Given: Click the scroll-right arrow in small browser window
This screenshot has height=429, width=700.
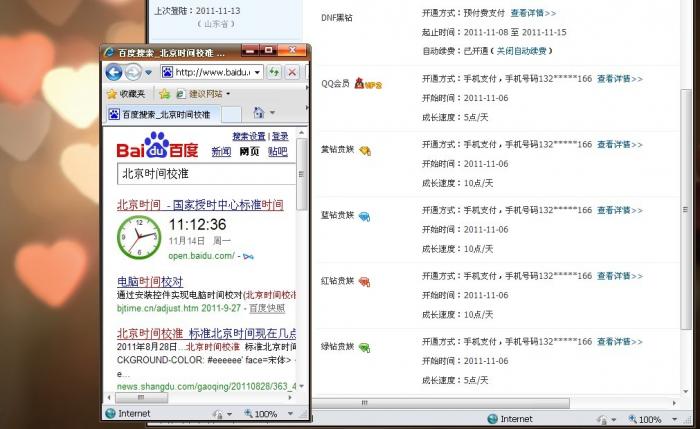Looking at the screenshot, I should point(290,397).
